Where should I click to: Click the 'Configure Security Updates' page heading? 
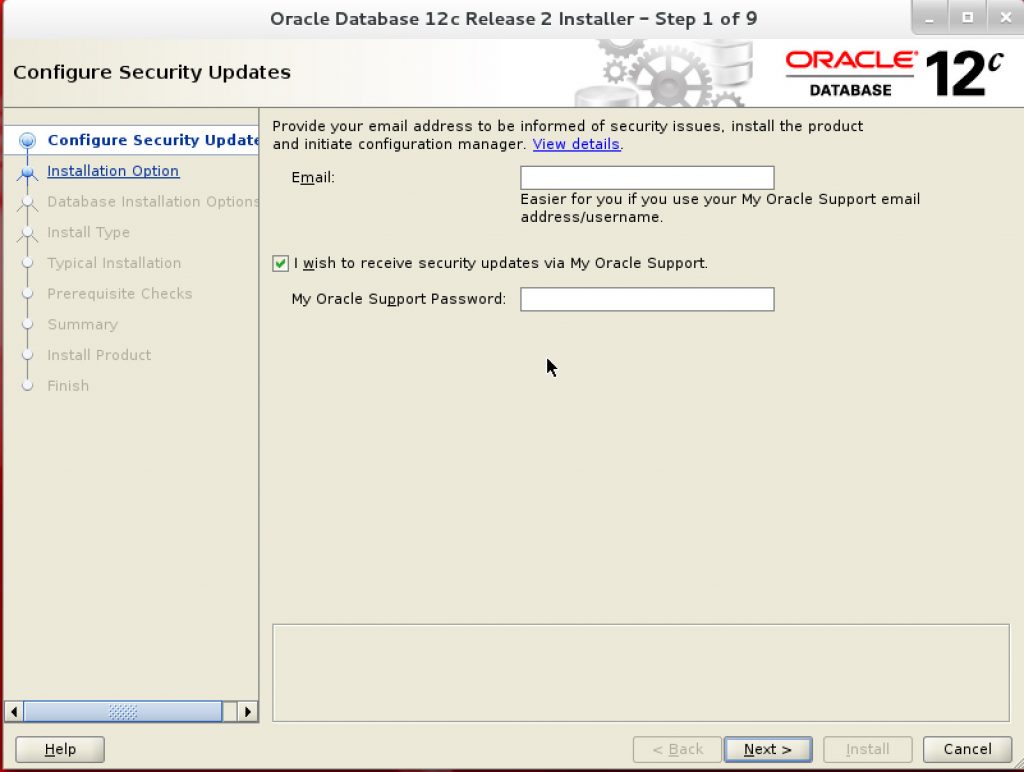[x=152, y=72]
